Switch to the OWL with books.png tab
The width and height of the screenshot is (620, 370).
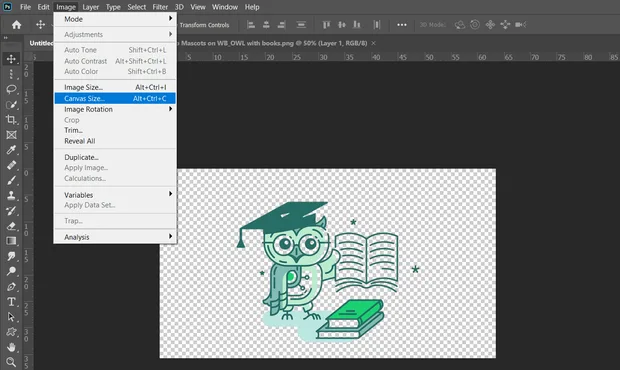[274, 43]
